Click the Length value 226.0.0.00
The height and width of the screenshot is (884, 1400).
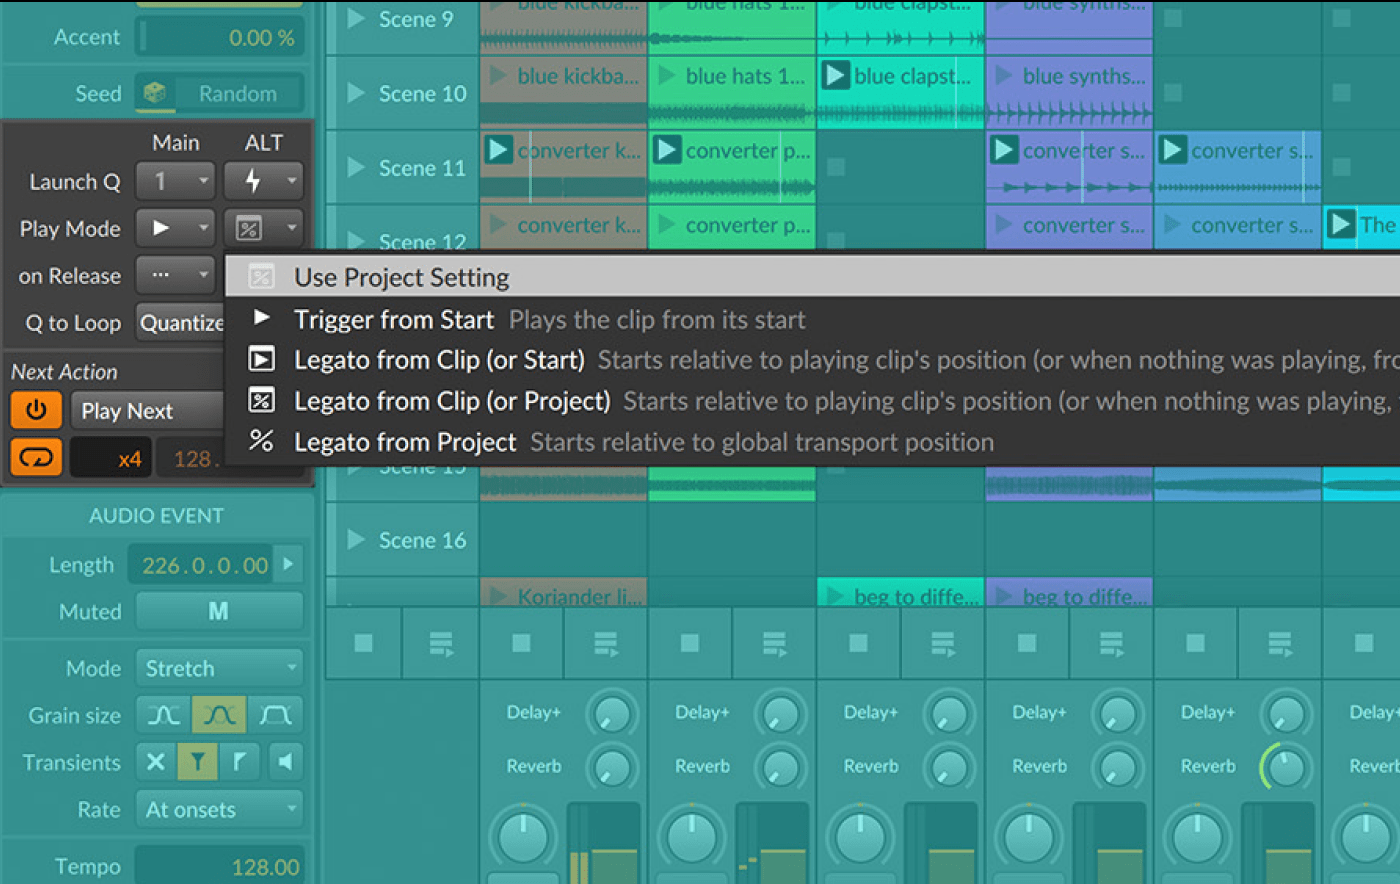(x=201, y=565)
